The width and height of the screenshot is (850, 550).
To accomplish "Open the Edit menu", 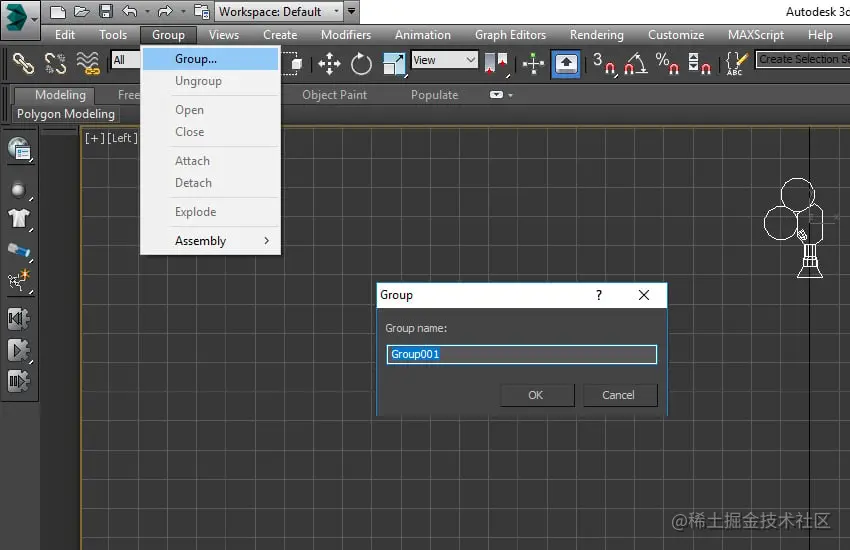I will click(x=65, y=35).
